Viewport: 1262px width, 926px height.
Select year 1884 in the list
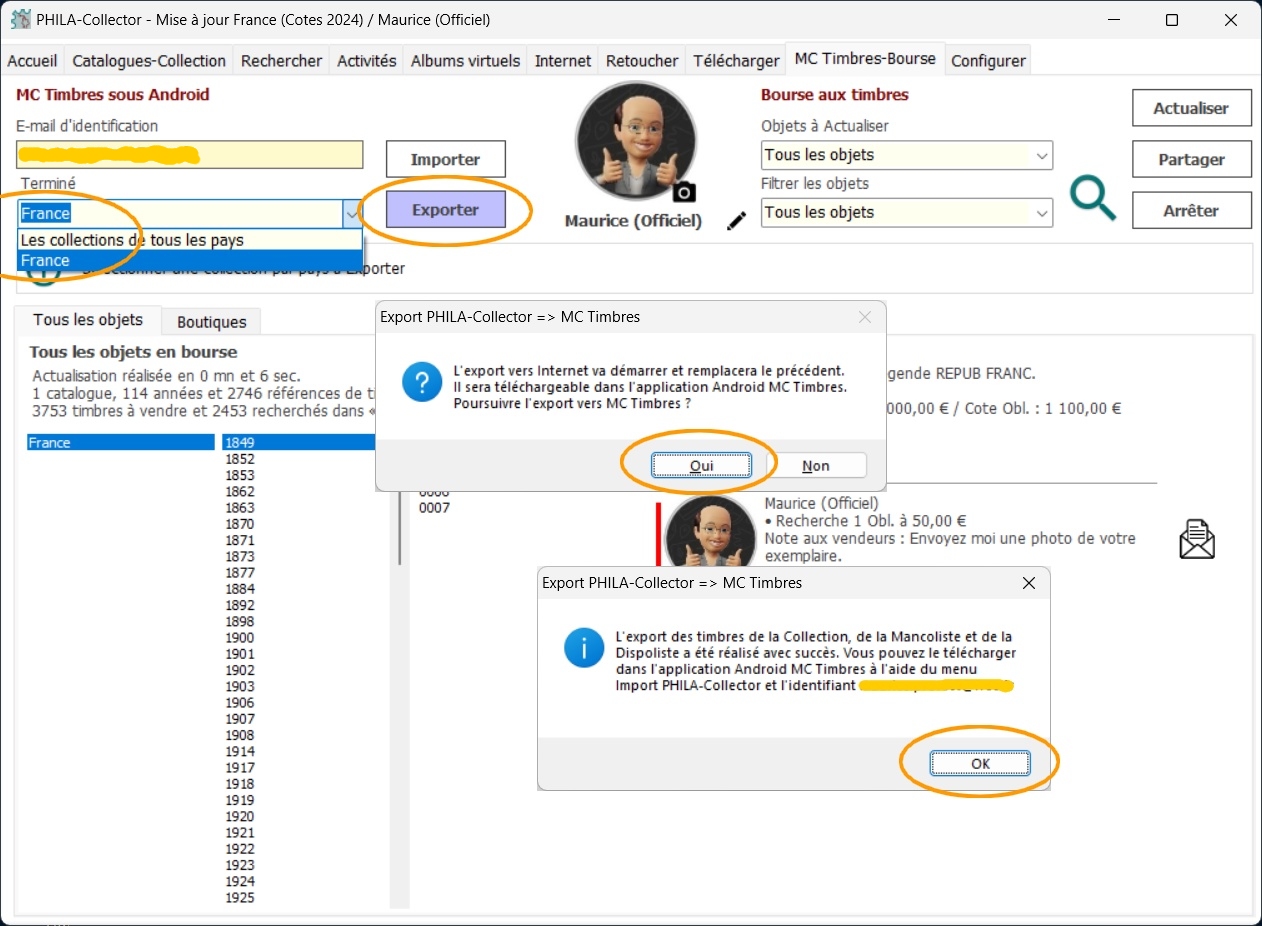click(x=240, y=589)
